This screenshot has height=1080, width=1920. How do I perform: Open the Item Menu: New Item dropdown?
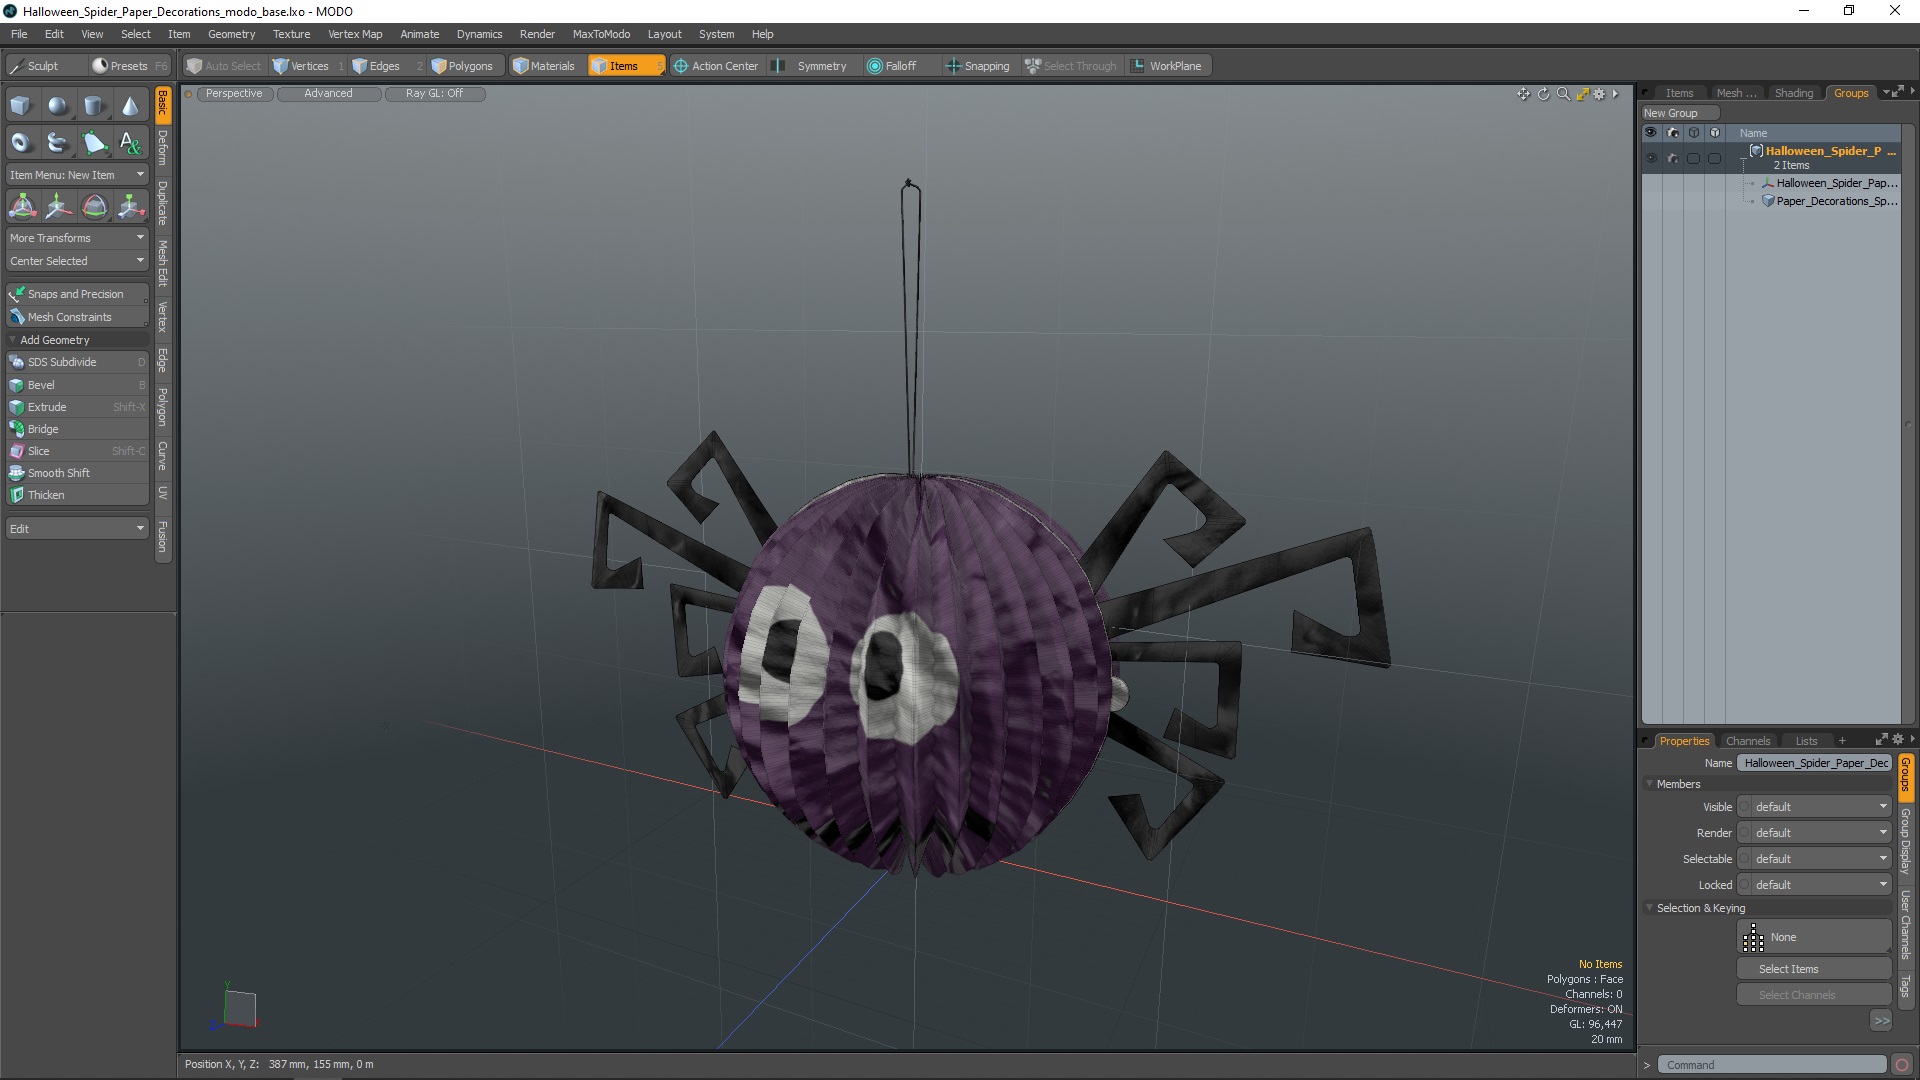pyautogui.click(x=76, y=175)
